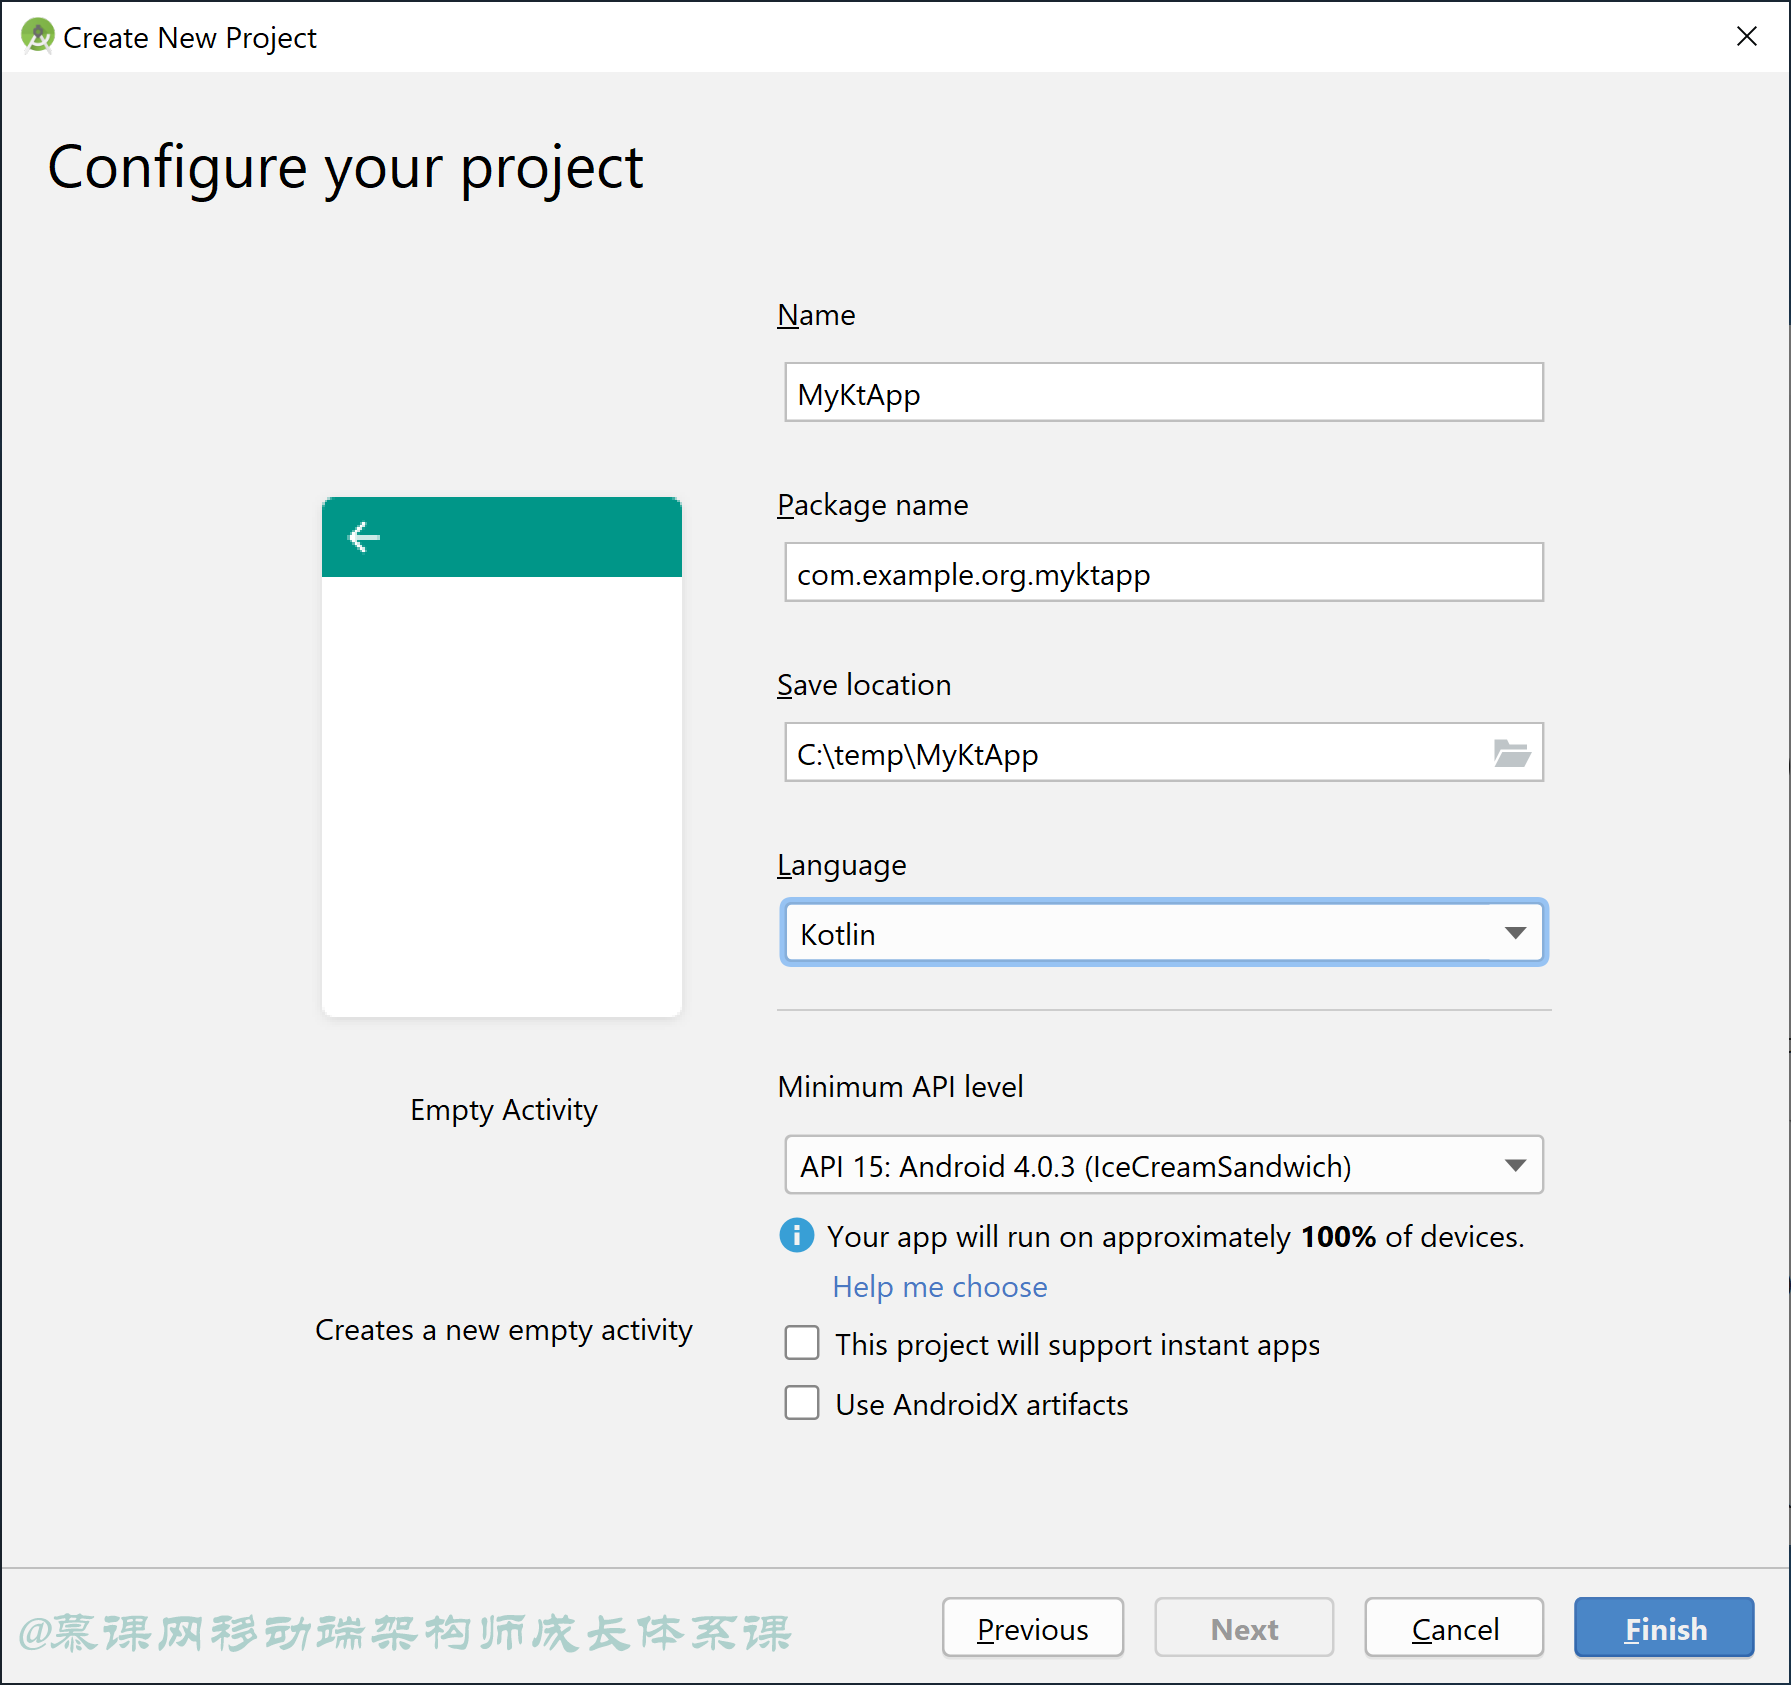Check Use AndroidX artifacts
This screenshot has width=1791, height=1685.
pyautogui.click(x=801, y=1403)
